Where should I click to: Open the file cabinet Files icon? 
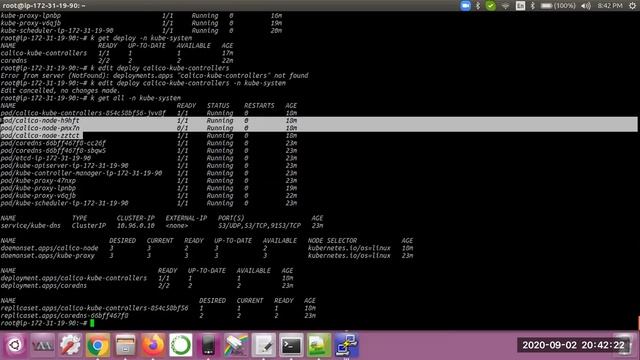pos(125,345)
